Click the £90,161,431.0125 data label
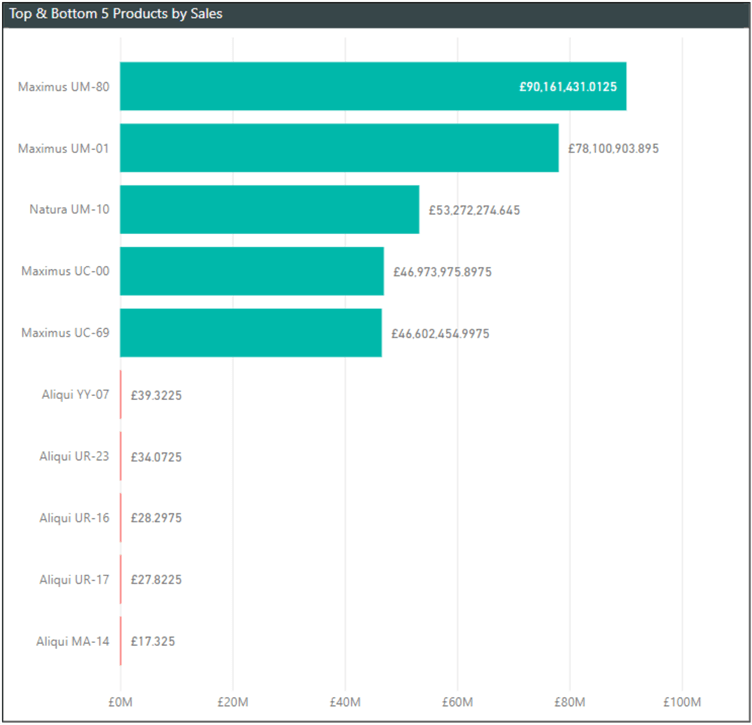Viewport: 752px width, 725px height. click(x=568, y=87)
